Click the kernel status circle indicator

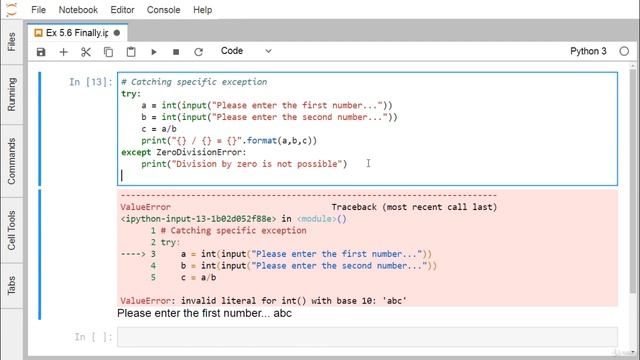coord(624,51)
